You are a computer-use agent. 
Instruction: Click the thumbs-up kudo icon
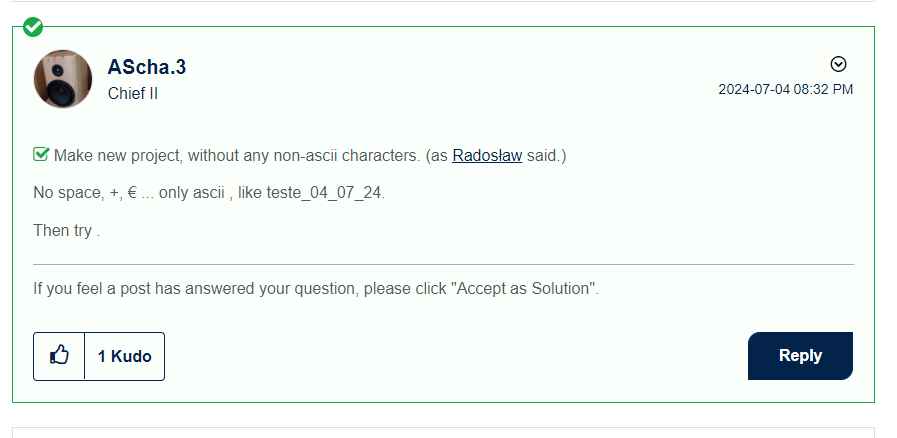point(59,356)
